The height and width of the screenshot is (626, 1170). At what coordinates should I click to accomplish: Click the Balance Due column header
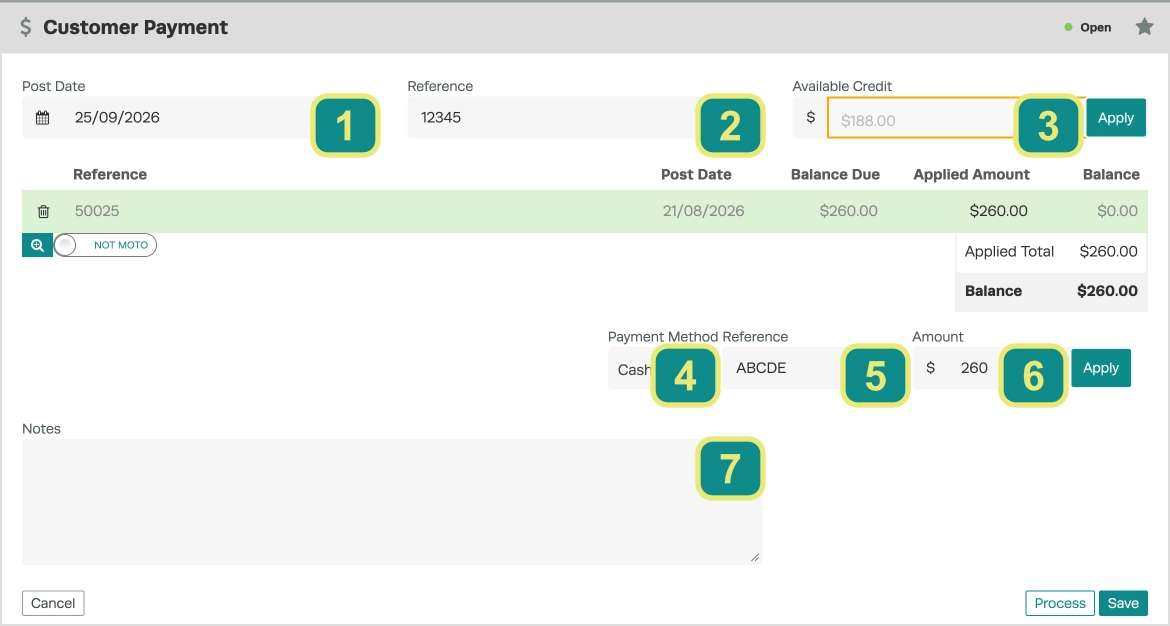[x=835, y=175]
